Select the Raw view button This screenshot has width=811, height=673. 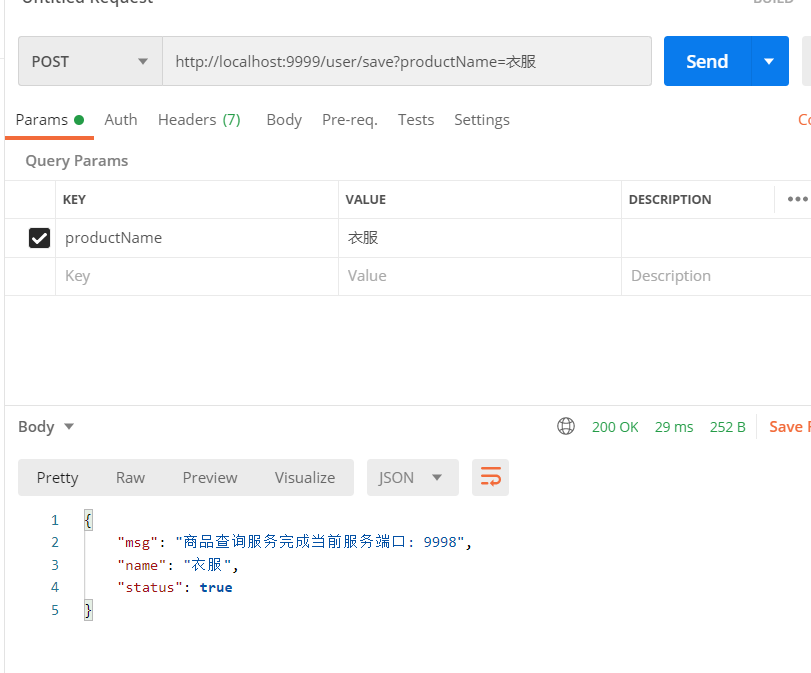[x=130, y=477]
